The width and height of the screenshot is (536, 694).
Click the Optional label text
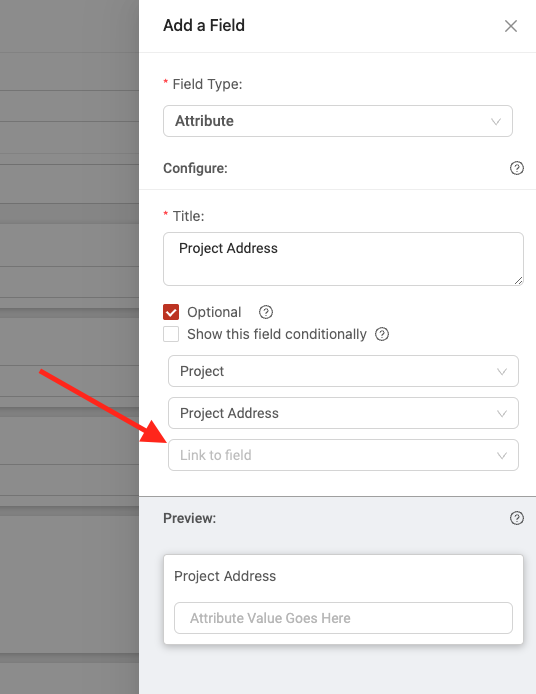coord(214,312)
